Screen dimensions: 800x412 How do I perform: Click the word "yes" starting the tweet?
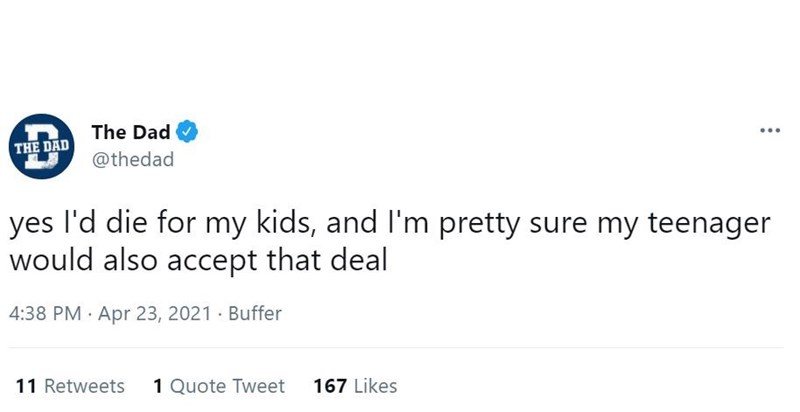[31, 225]
